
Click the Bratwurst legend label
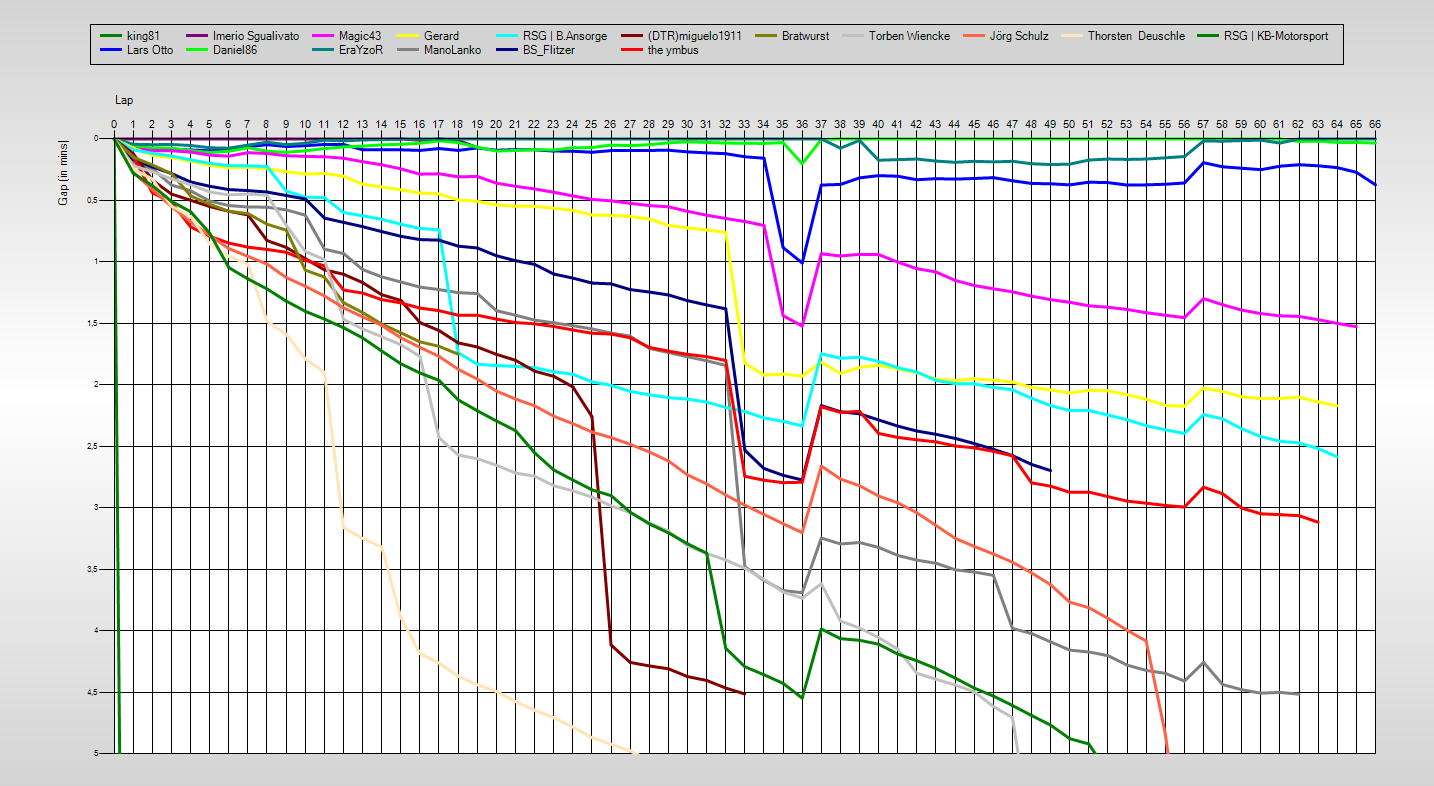[x=805, y=36]
